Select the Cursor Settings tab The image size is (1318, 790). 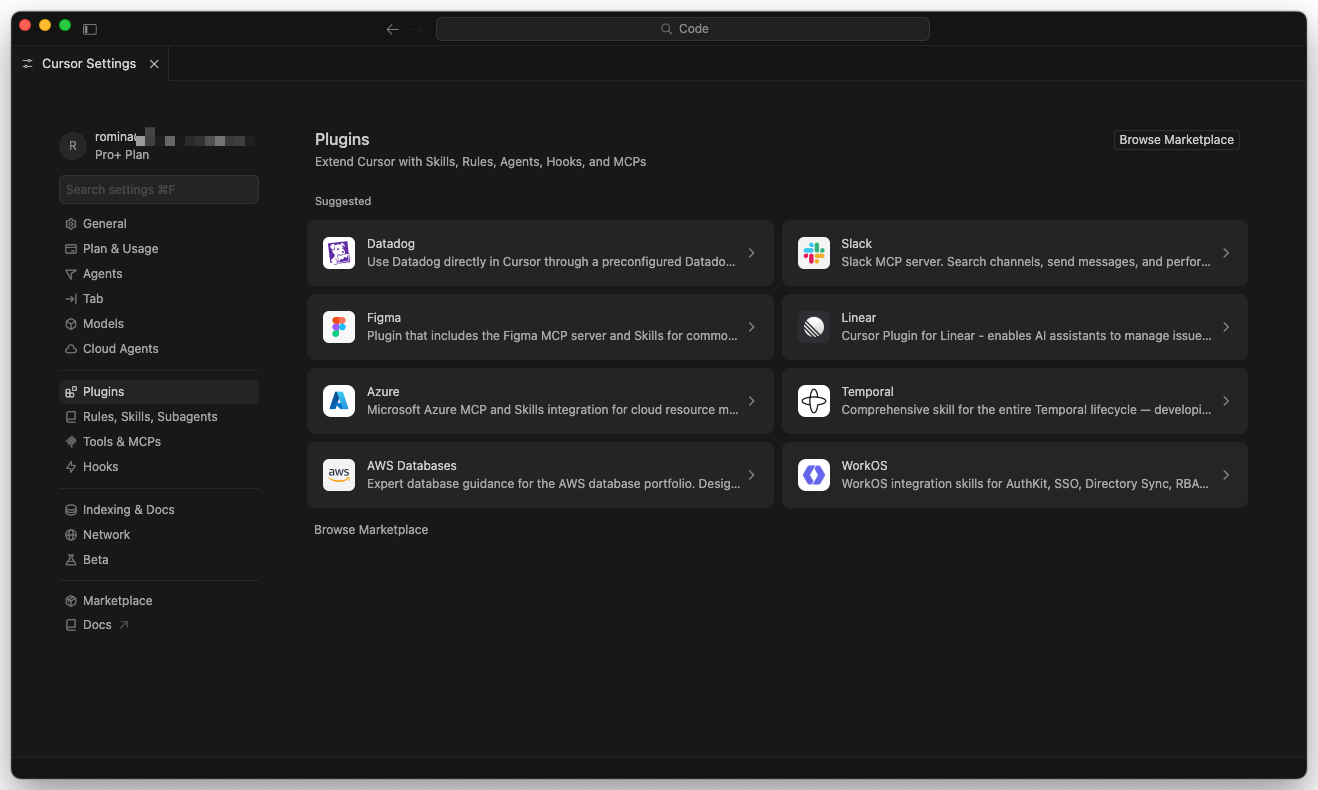point(90,64)
